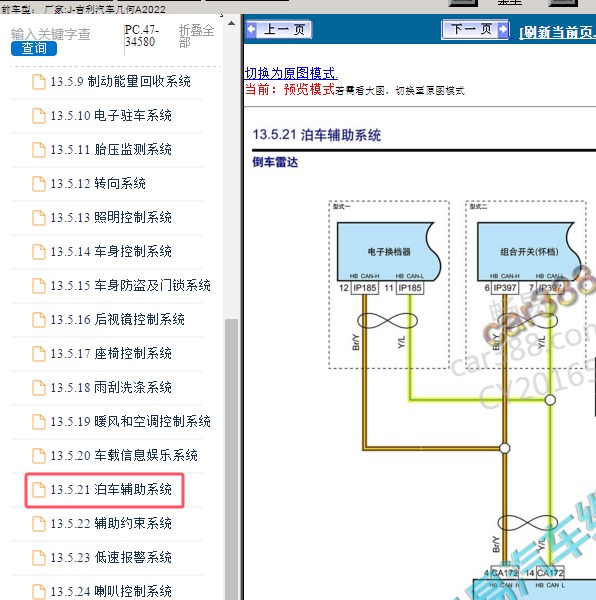Screen dimensions: 596x600
Task: Open 13.5.17 座椅控制系统
Action: click(x=111, y=354)
